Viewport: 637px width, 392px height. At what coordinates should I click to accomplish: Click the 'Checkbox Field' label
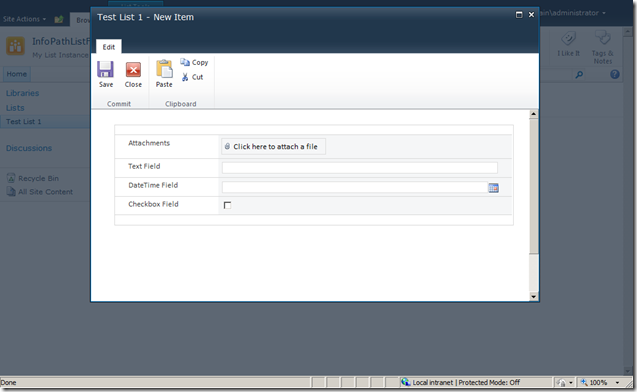point(153,204)
